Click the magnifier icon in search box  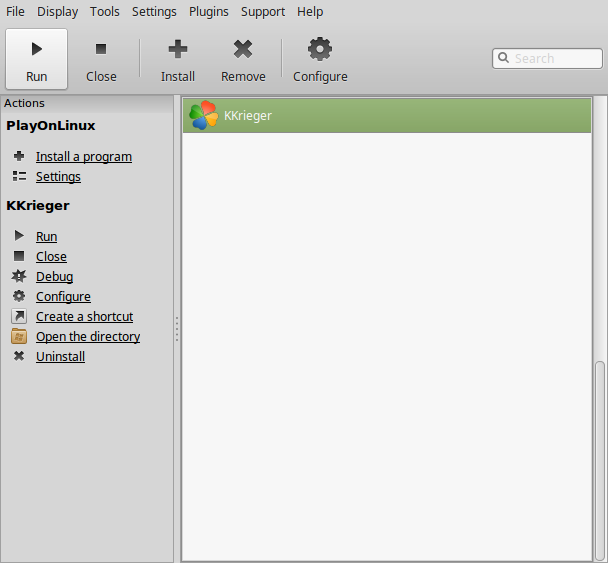503,58
